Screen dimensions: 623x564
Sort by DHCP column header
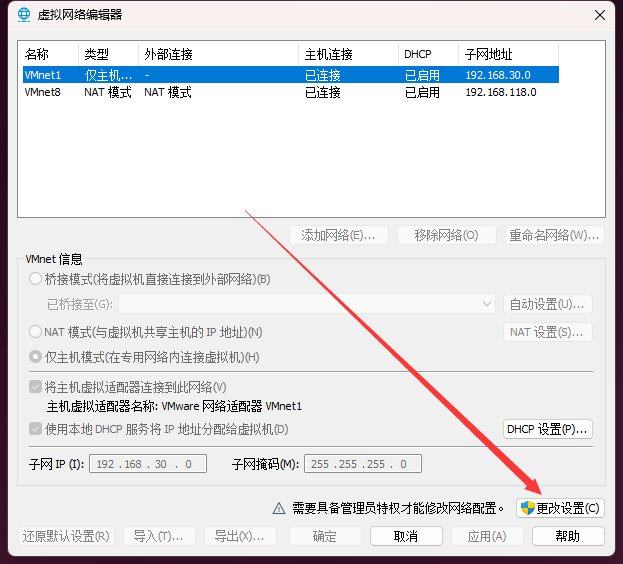(x=429, y=54)
